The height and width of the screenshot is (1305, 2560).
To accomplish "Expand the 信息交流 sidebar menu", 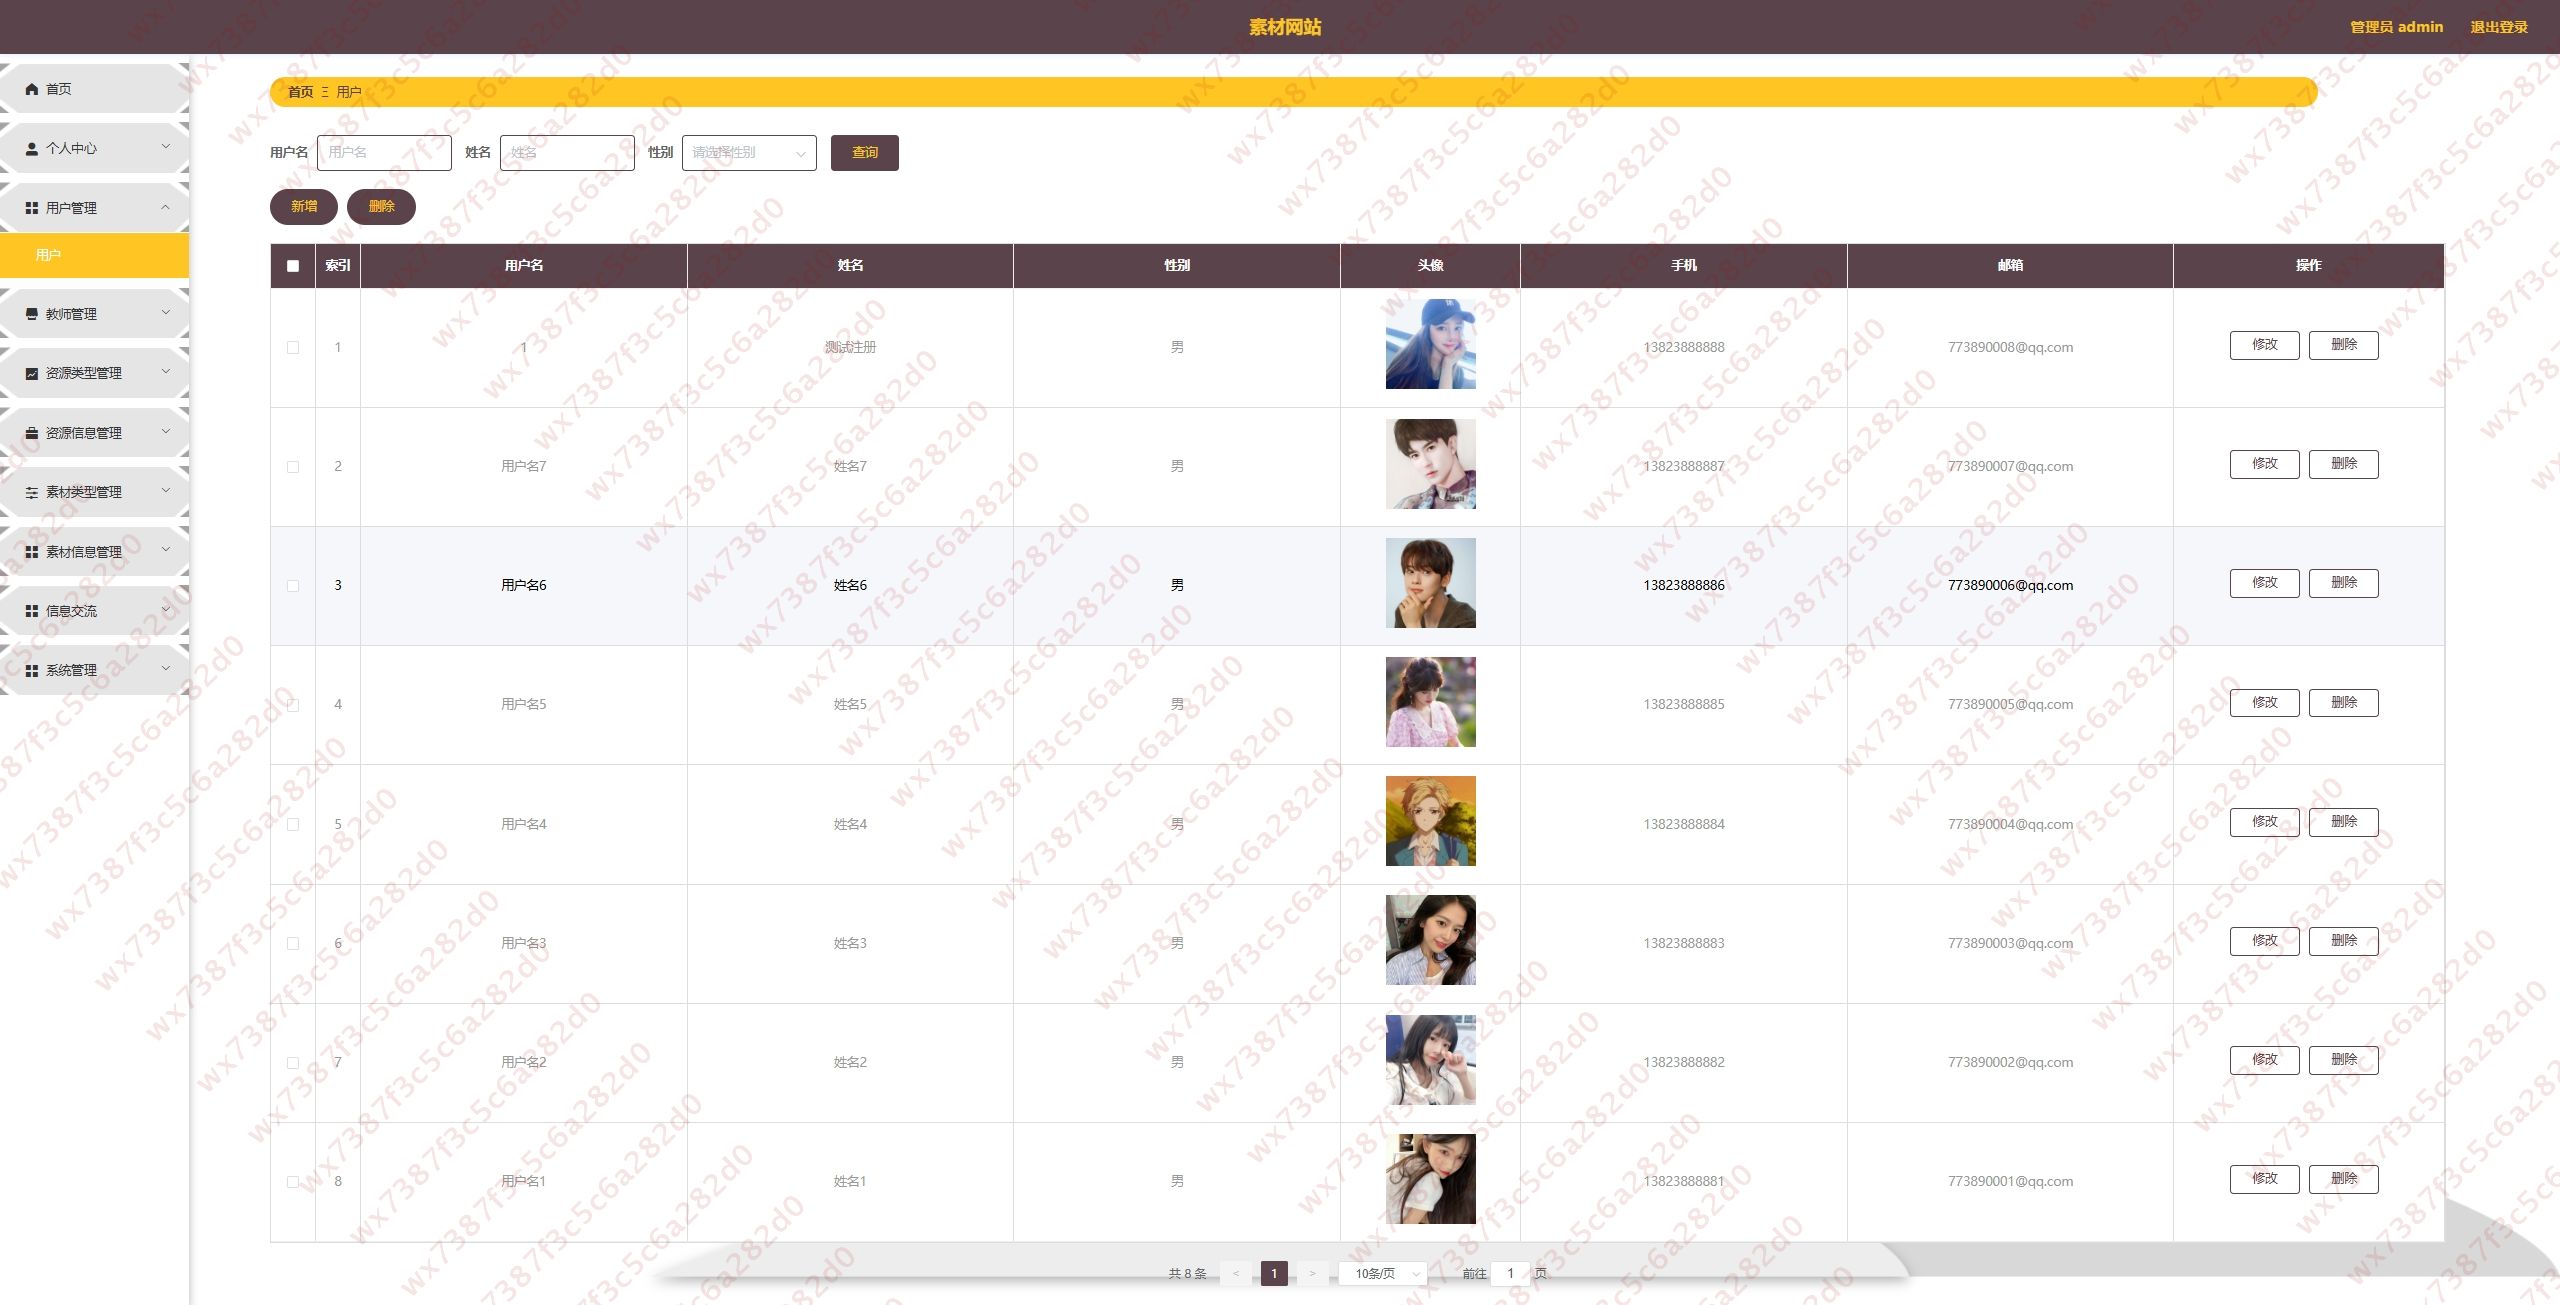I will [95, 611].
